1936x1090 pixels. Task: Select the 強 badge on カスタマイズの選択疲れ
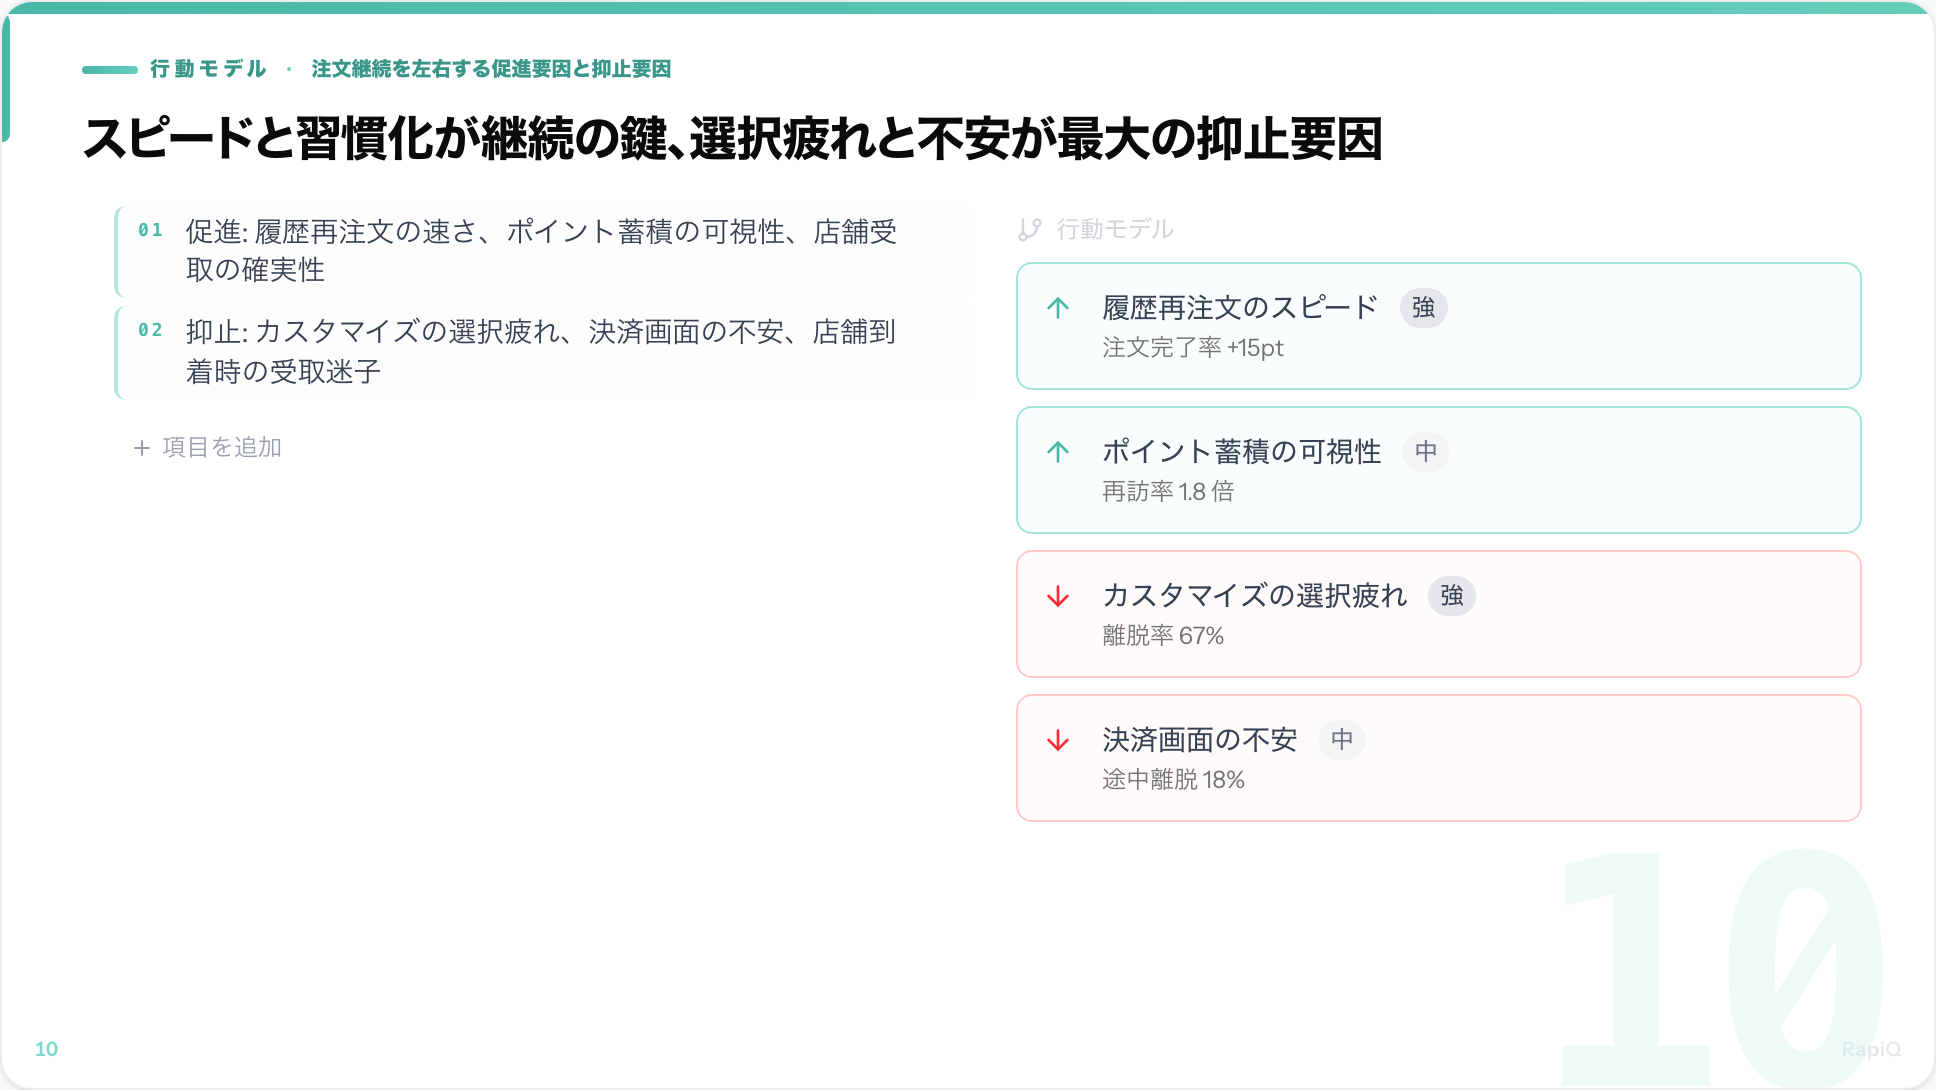tap(1451, 596)
